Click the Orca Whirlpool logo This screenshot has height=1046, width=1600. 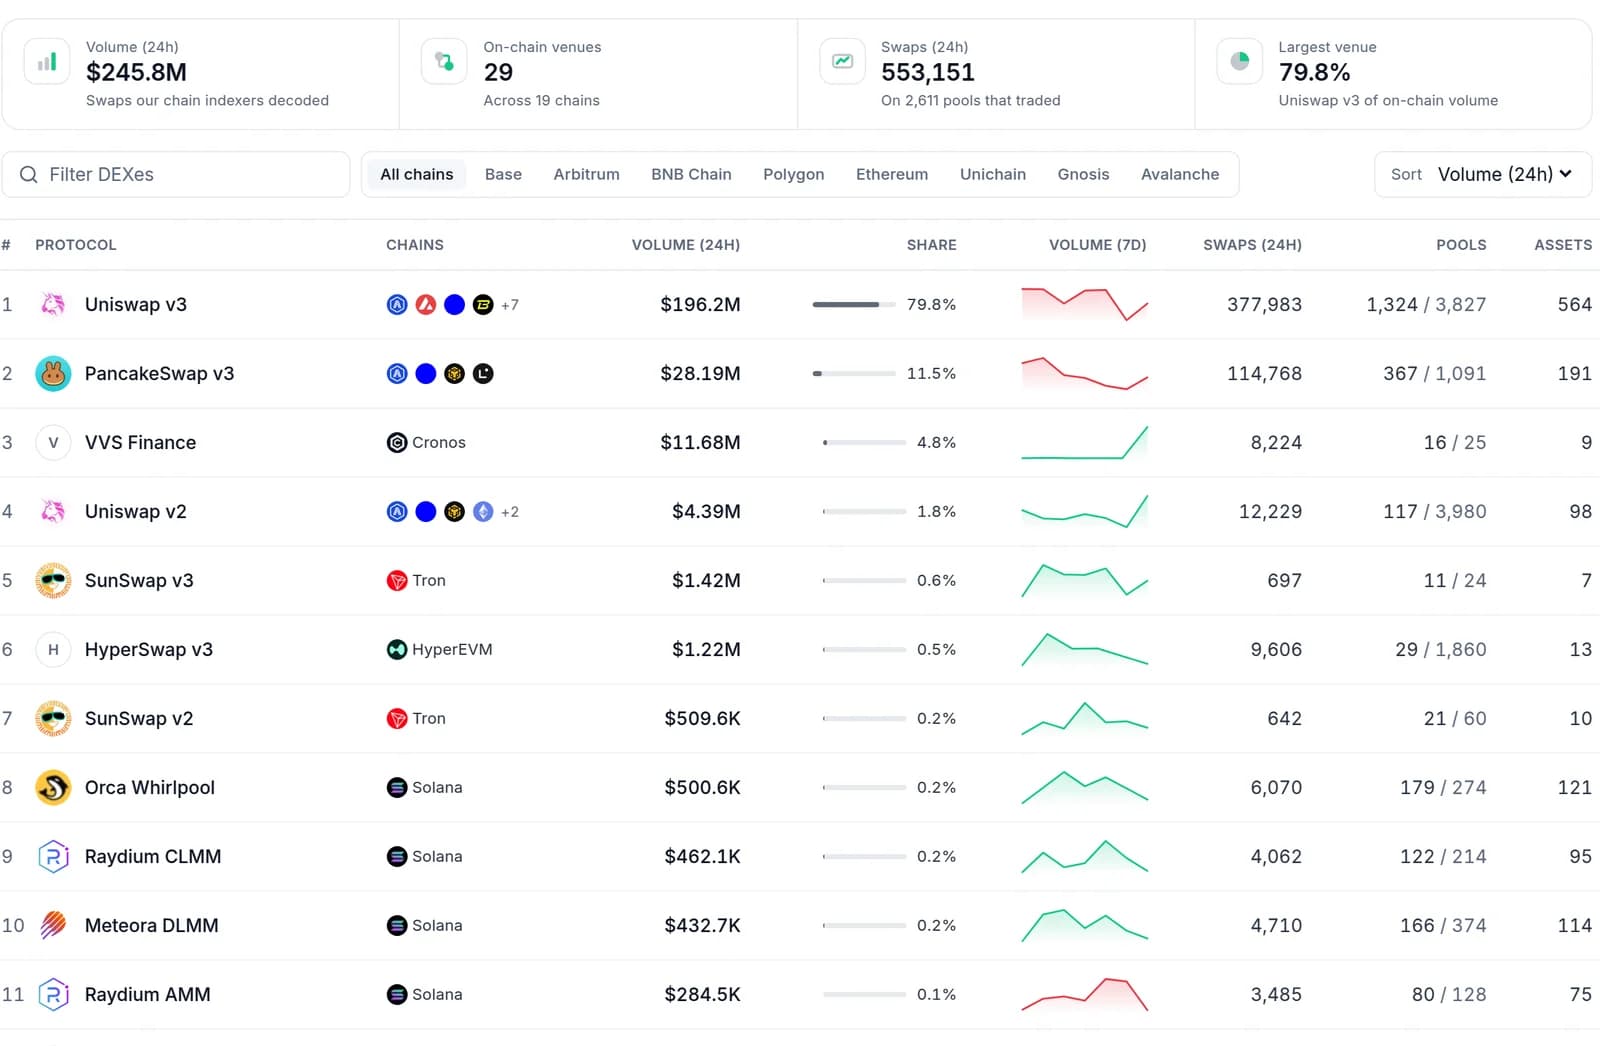tap(53, 788)
